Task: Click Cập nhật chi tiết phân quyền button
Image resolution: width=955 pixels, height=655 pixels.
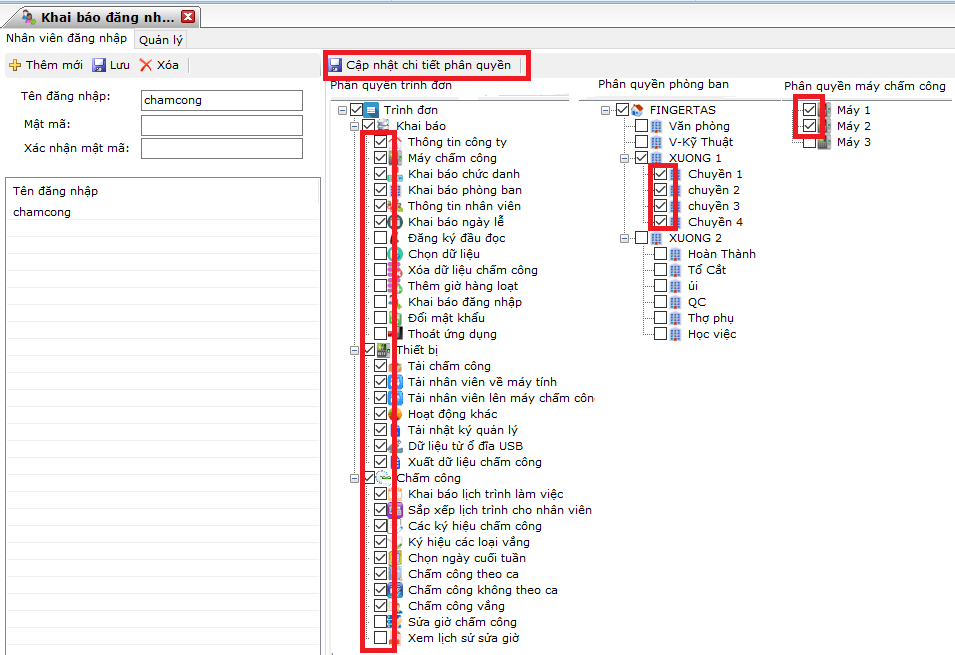Action: click(427, 65)
